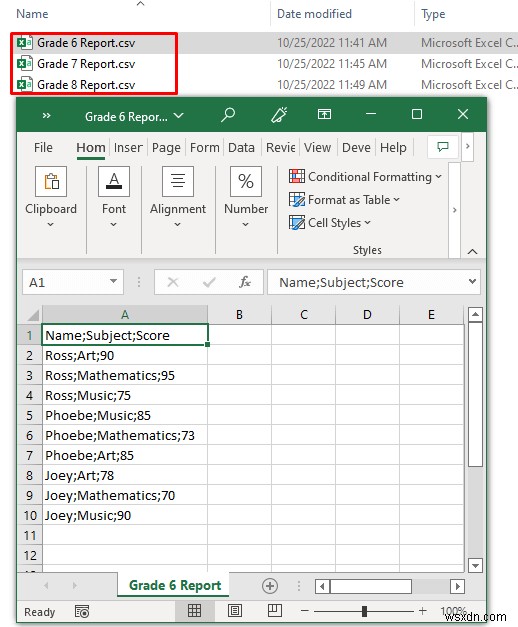Select cell containing Phoebe;Art;85
Screen dimensions: 518x627
point(125,455)
